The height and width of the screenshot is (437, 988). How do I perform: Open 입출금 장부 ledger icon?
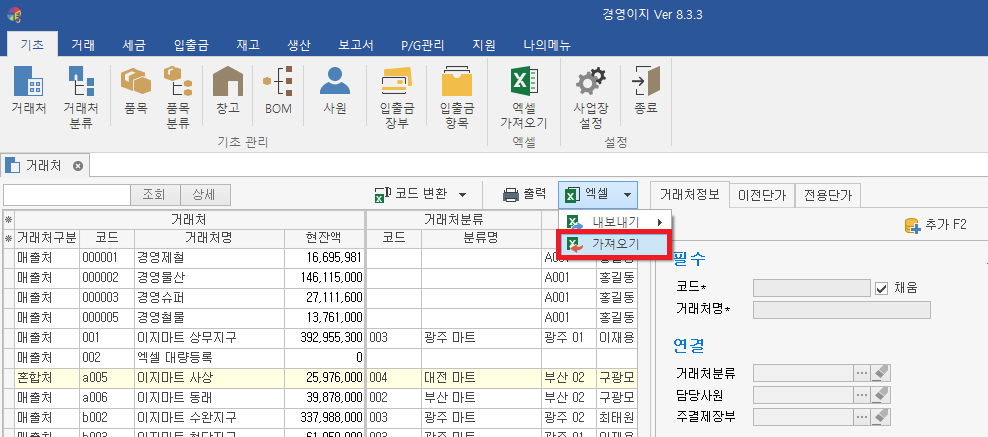397,96
